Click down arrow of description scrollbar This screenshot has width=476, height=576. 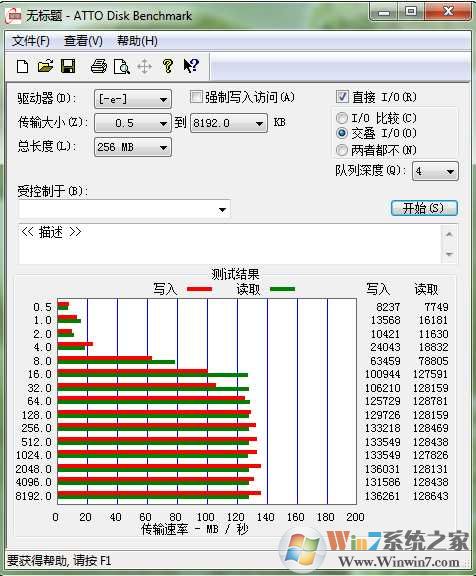point(449,254)
